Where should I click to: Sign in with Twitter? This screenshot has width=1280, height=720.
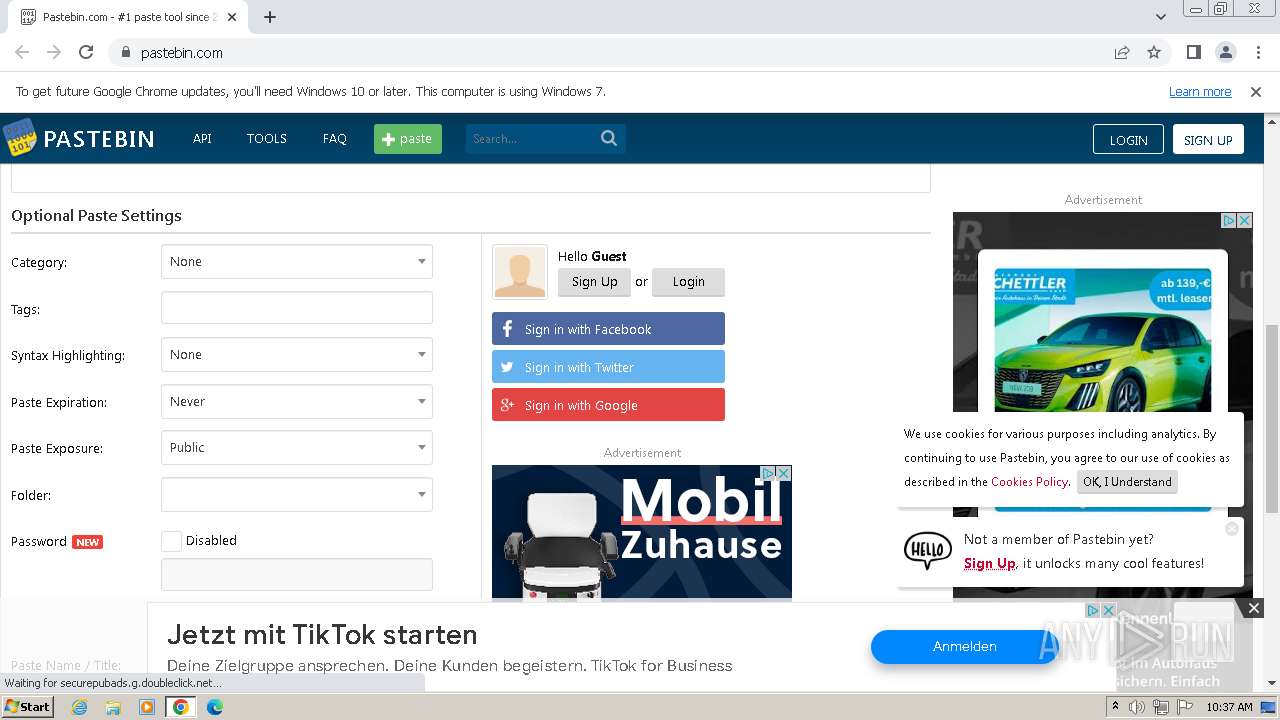(608, 367)
